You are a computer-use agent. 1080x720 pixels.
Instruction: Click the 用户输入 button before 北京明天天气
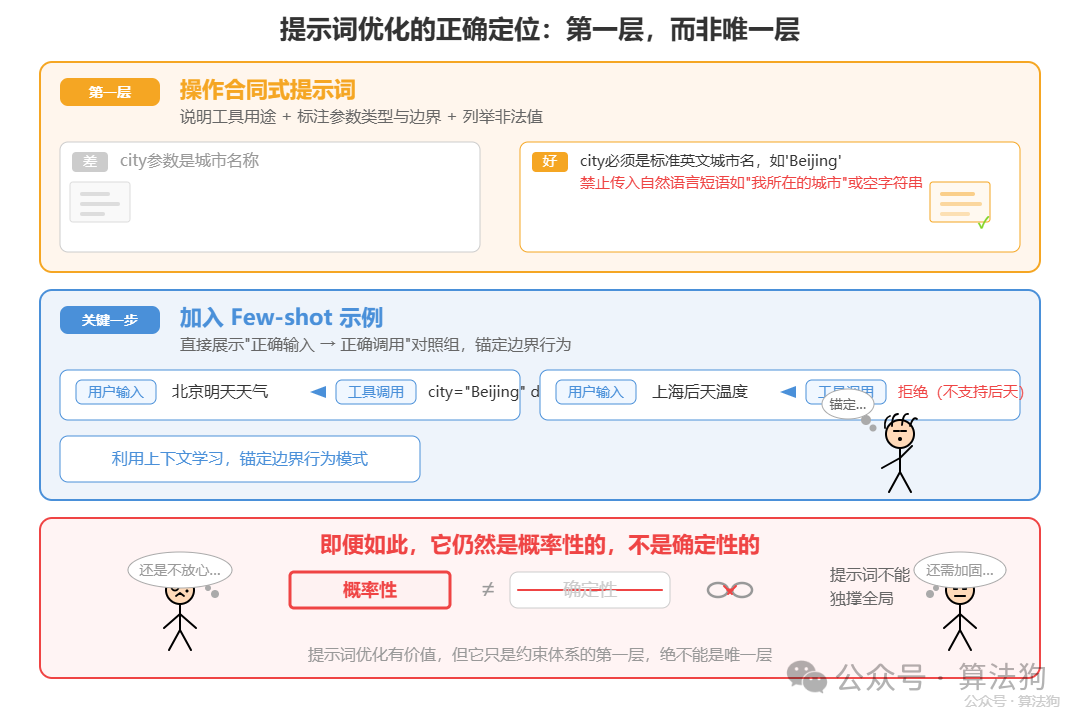[x=115, y=392]
